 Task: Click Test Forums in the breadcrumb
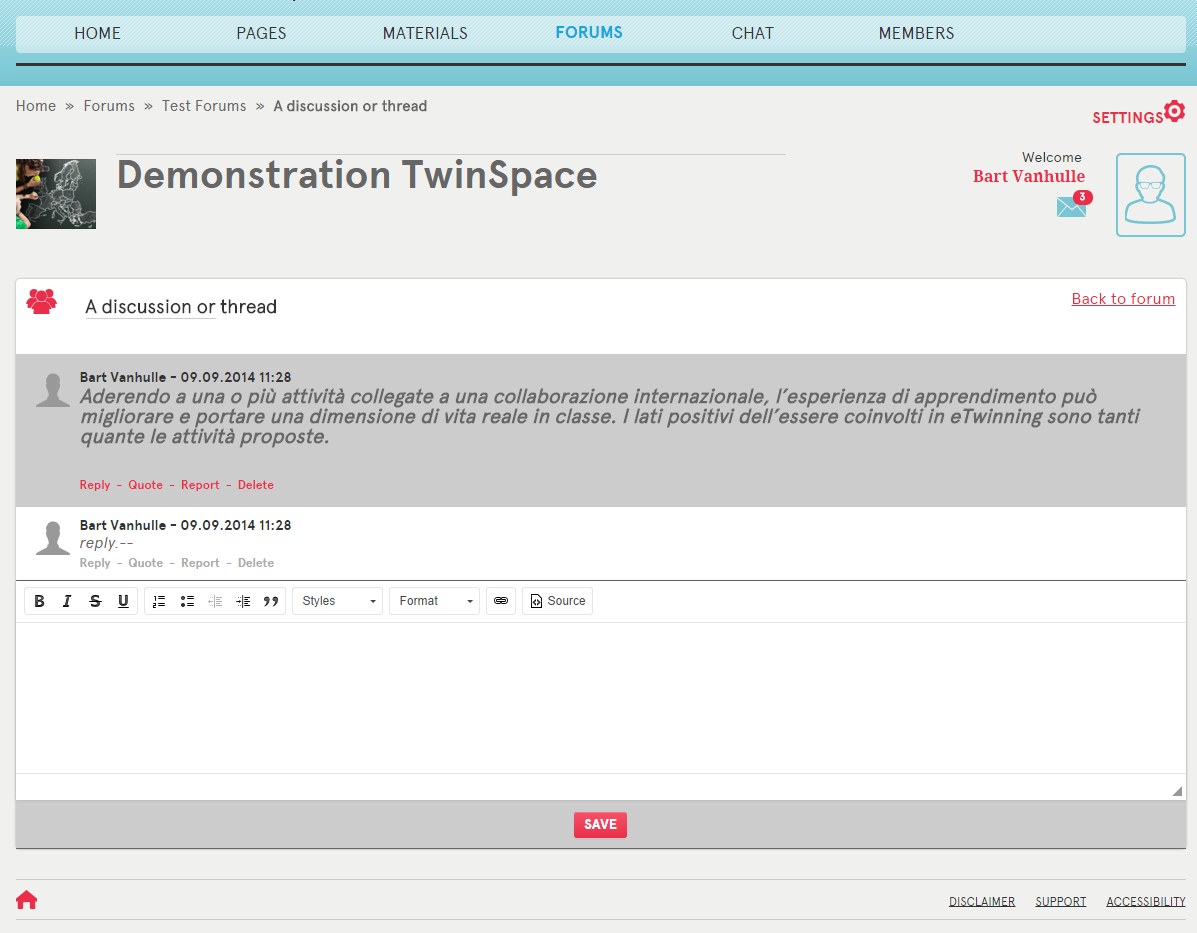coord(204,106)
